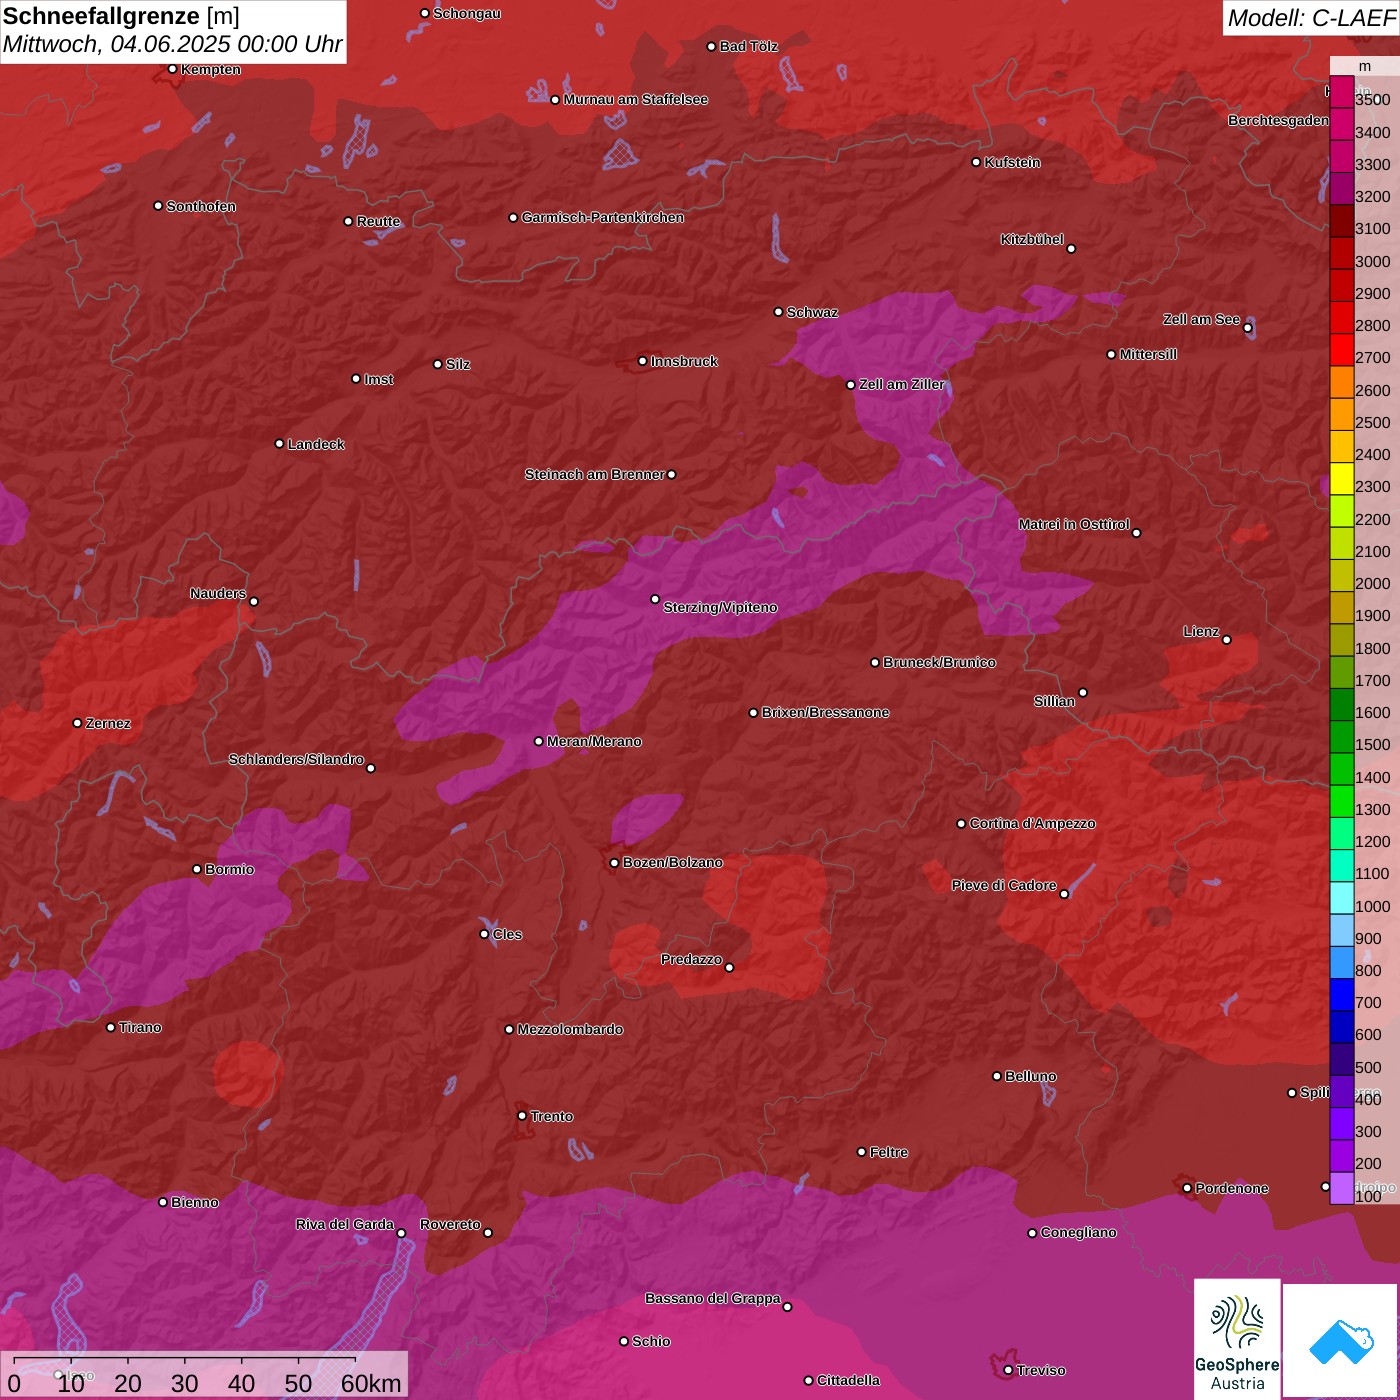Click the Treviso city label
This screenshot has height=1400, width=1400.
[x=1041, y=1370]
